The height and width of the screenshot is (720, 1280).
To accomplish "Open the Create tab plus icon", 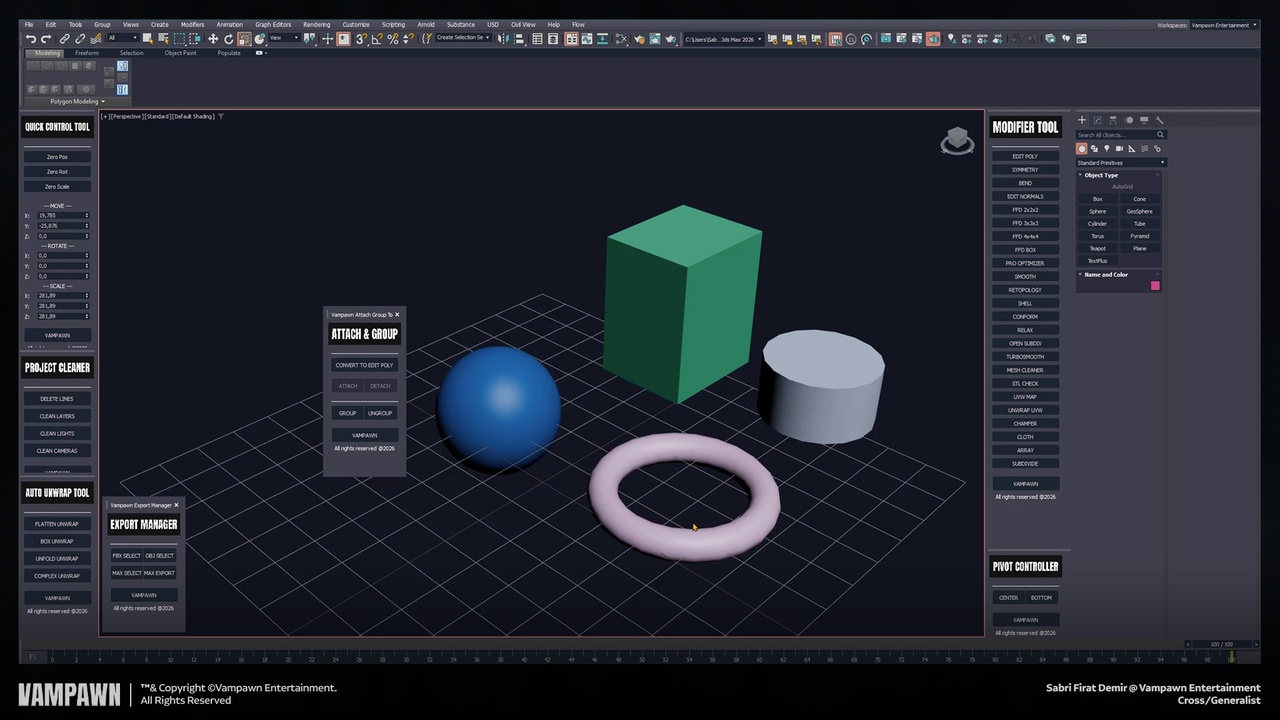I will [x=1082, y=120].
